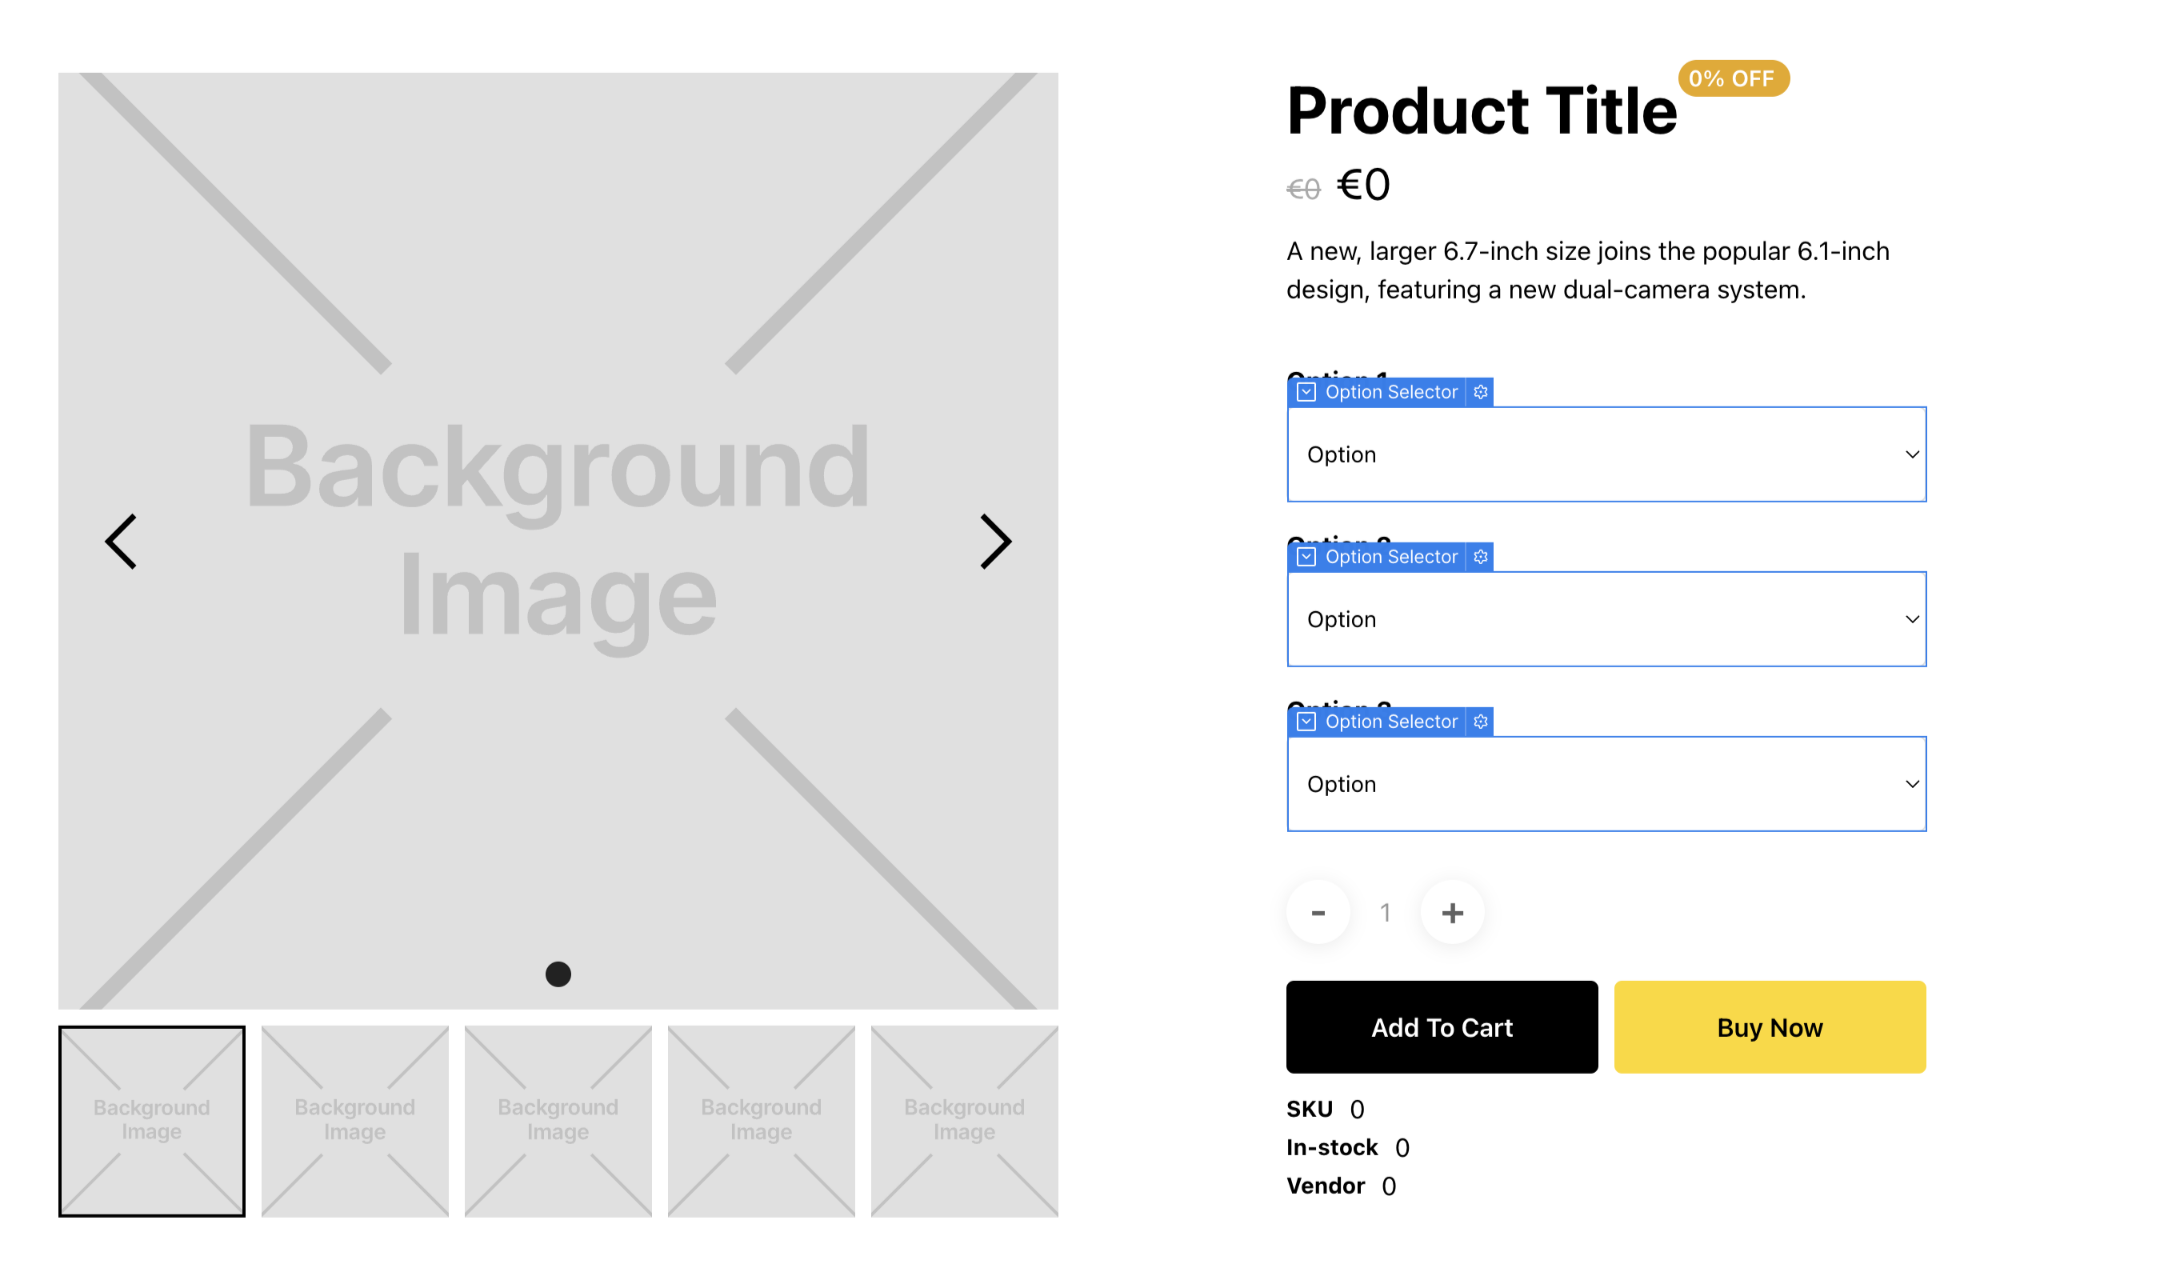Click the second Option Selector label icon

pos(1306,557)
